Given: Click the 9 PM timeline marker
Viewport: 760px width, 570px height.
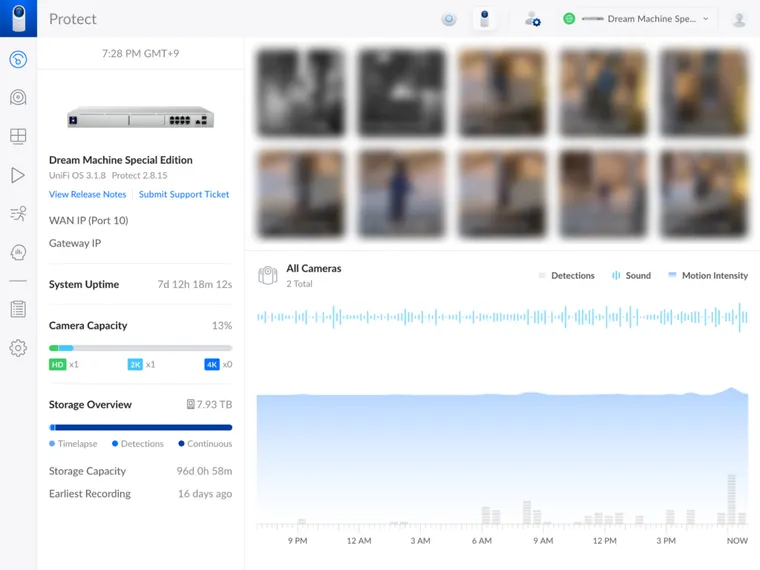Looking at the screenshot, I should pyautogui.click(x=297, y=540).
